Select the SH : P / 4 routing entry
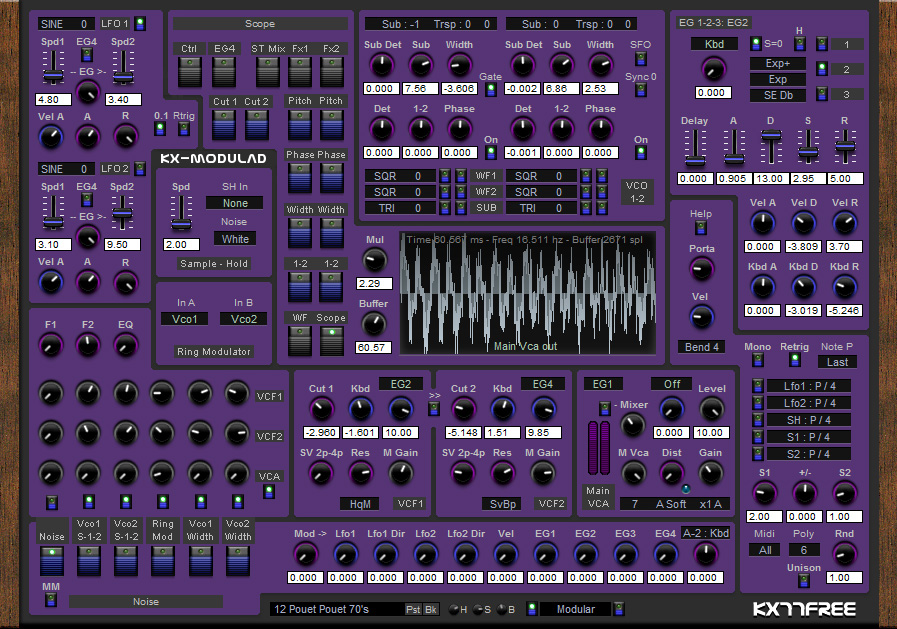897x629 pixels. coord(809,420)
